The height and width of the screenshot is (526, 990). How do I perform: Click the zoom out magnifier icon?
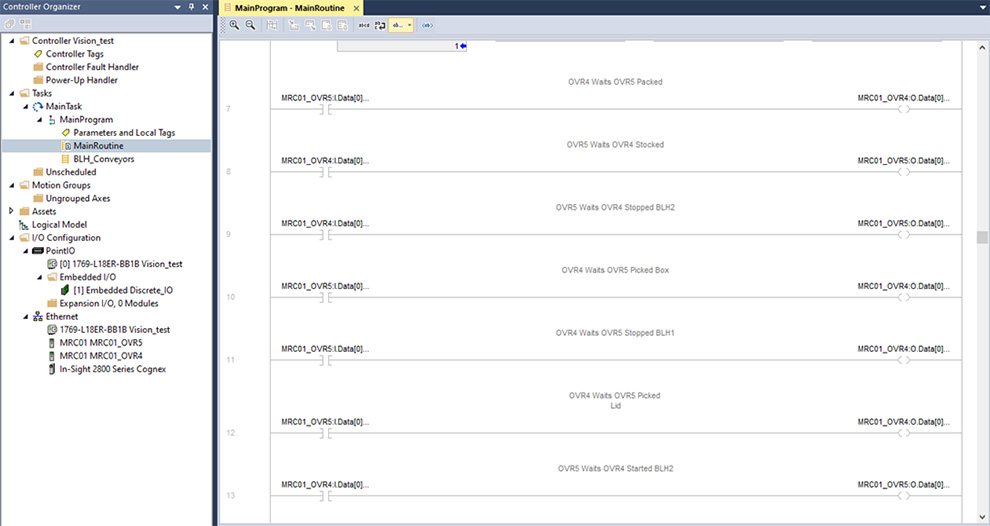tap(251, 25)
